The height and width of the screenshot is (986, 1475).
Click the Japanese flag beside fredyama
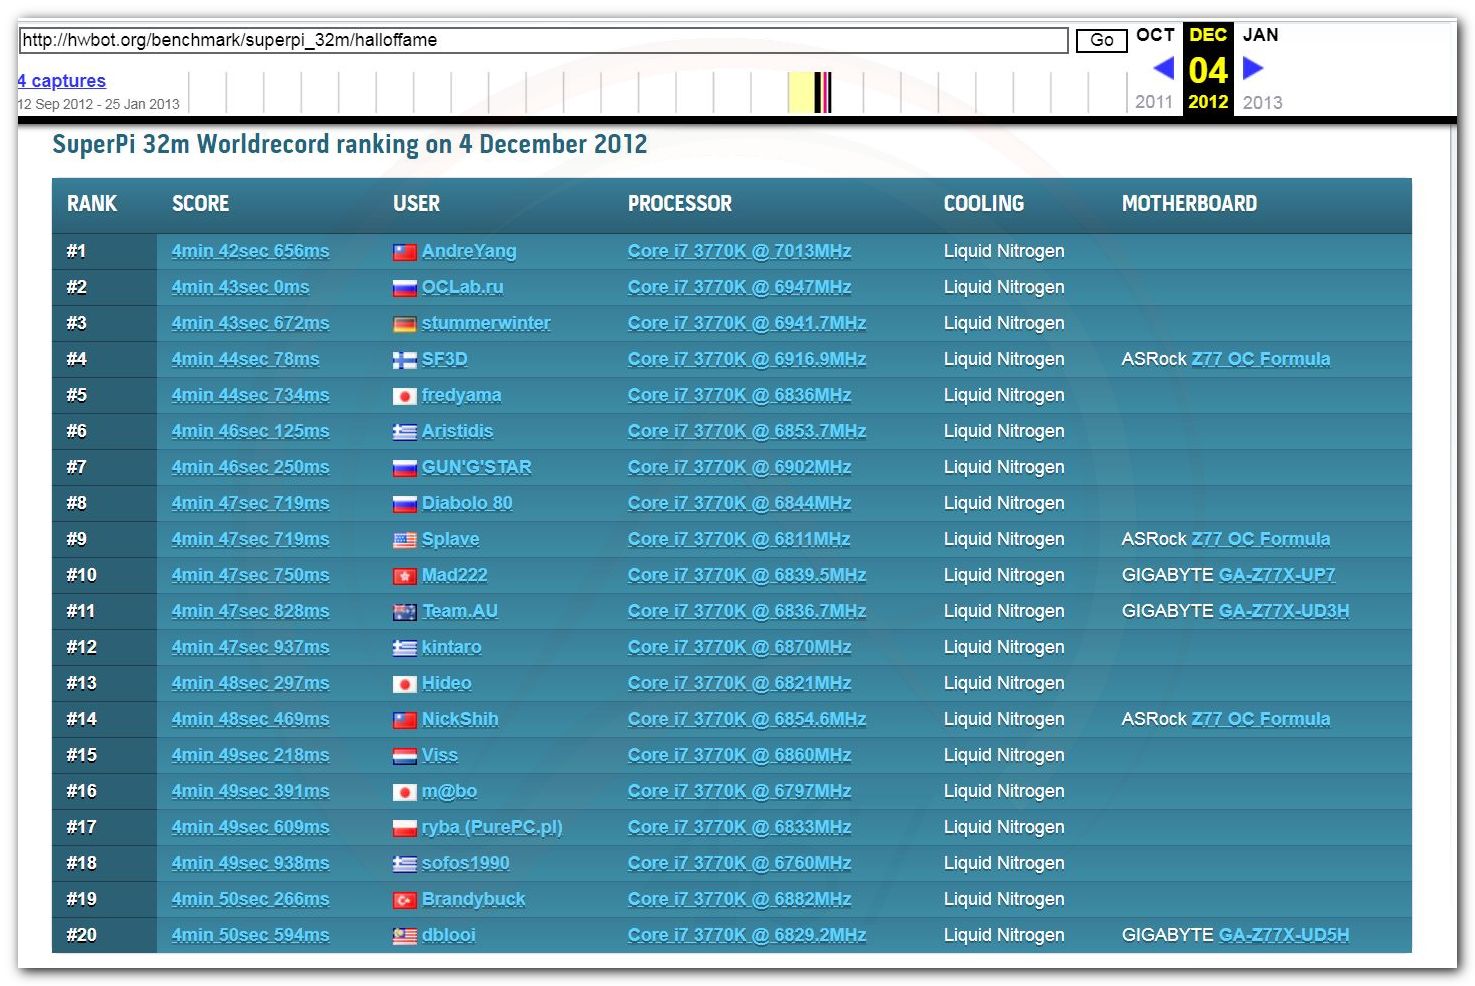[404, 396]
